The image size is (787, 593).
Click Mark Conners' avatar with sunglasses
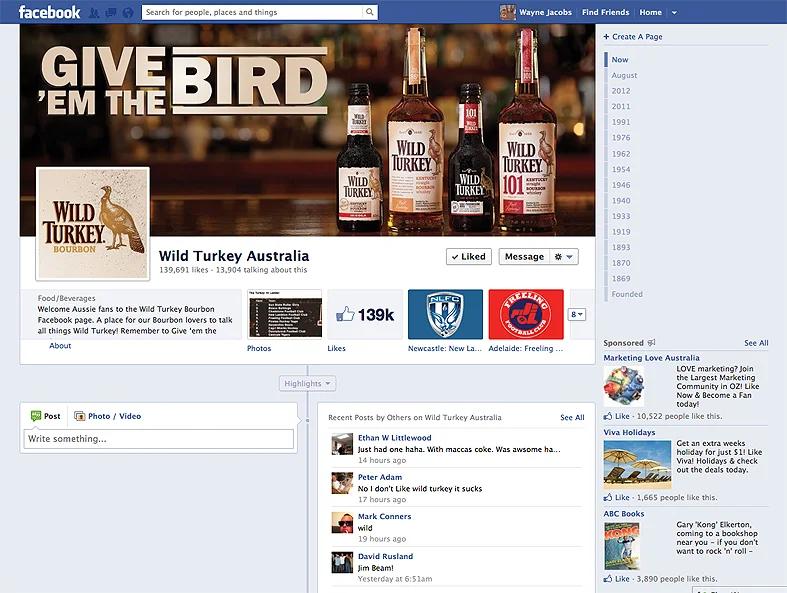point(342,522)
